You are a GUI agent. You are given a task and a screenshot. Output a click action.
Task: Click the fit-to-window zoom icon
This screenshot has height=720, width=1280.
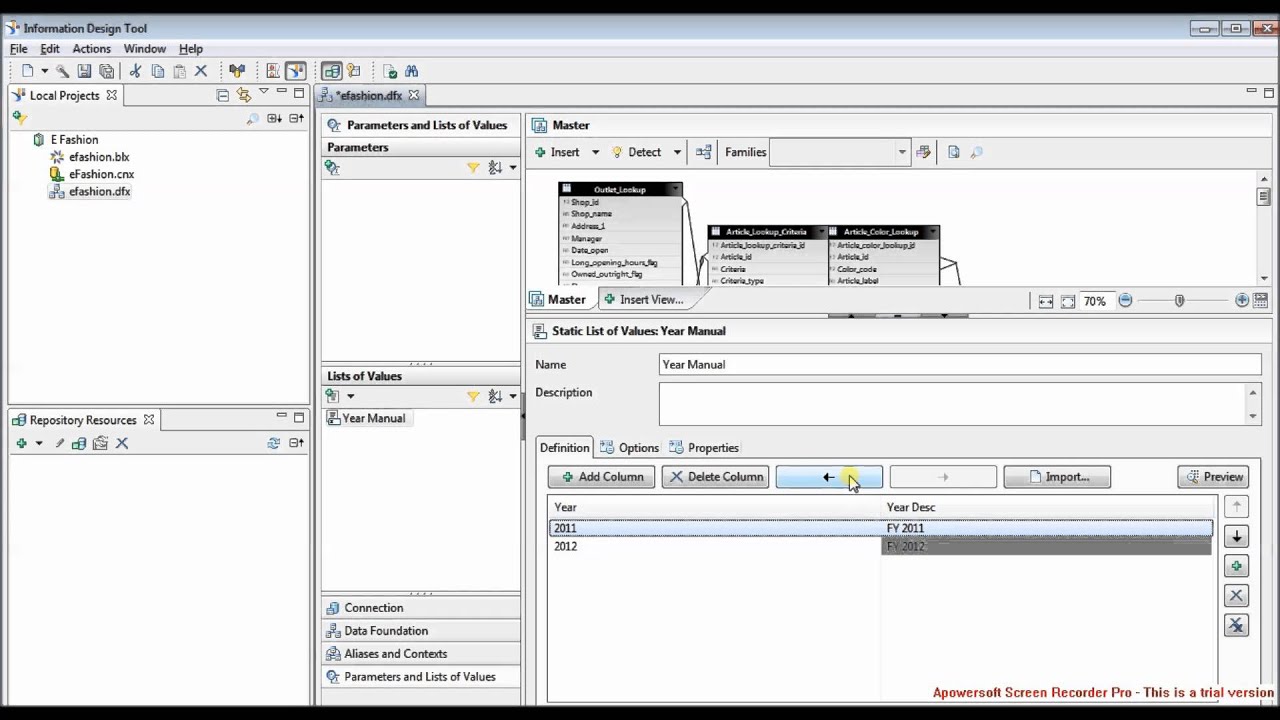click(x=1068, y=301)
